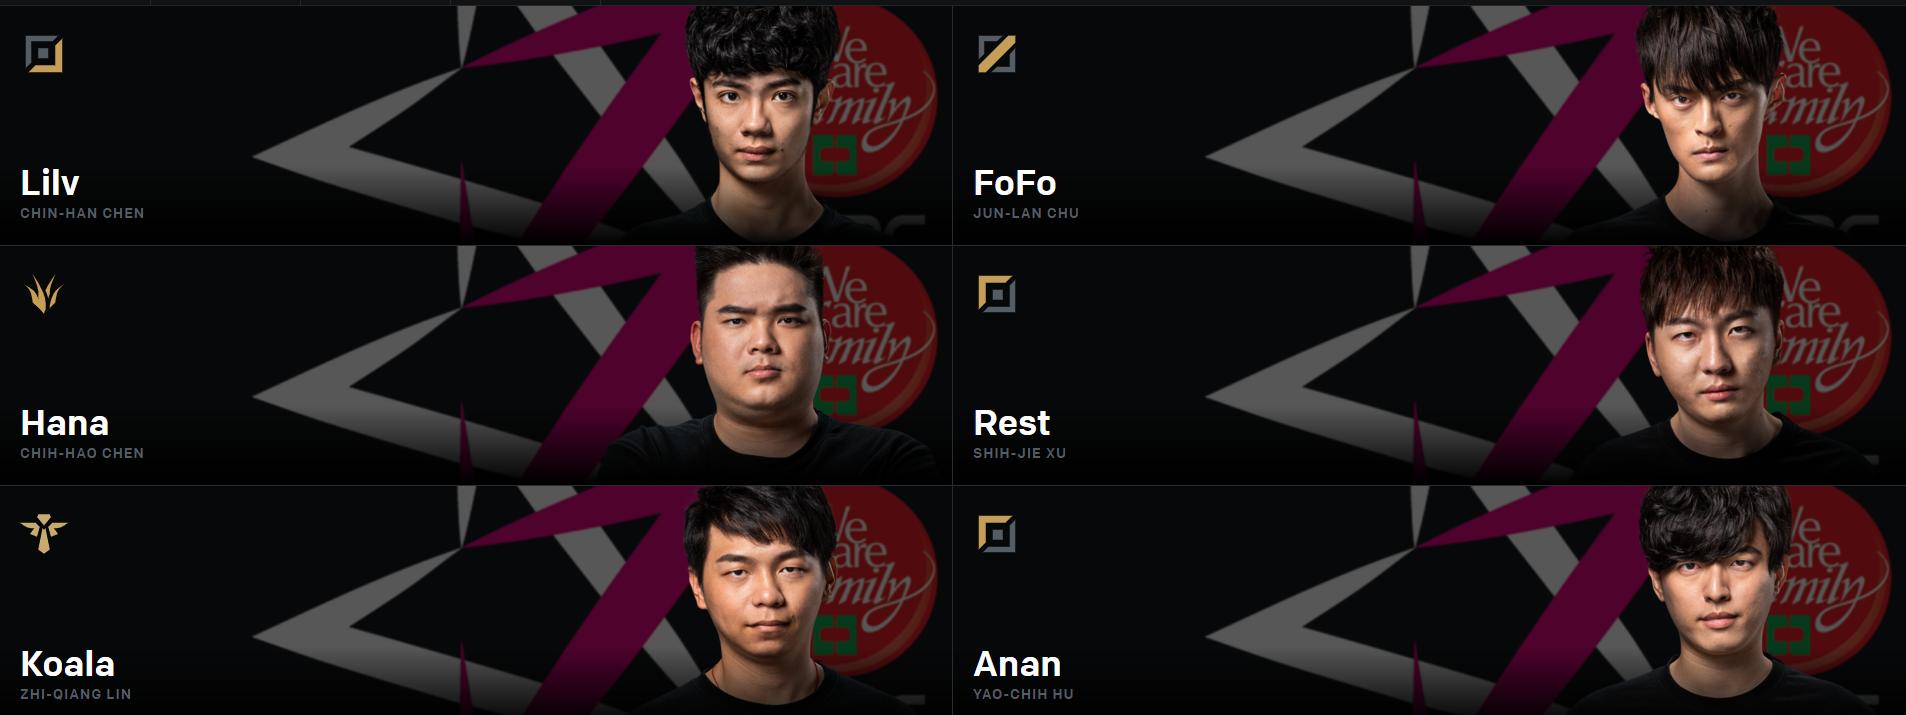Open FoFo's player profile name
The width and height of the screenshot is (1906, 715).
(1015, 183)
